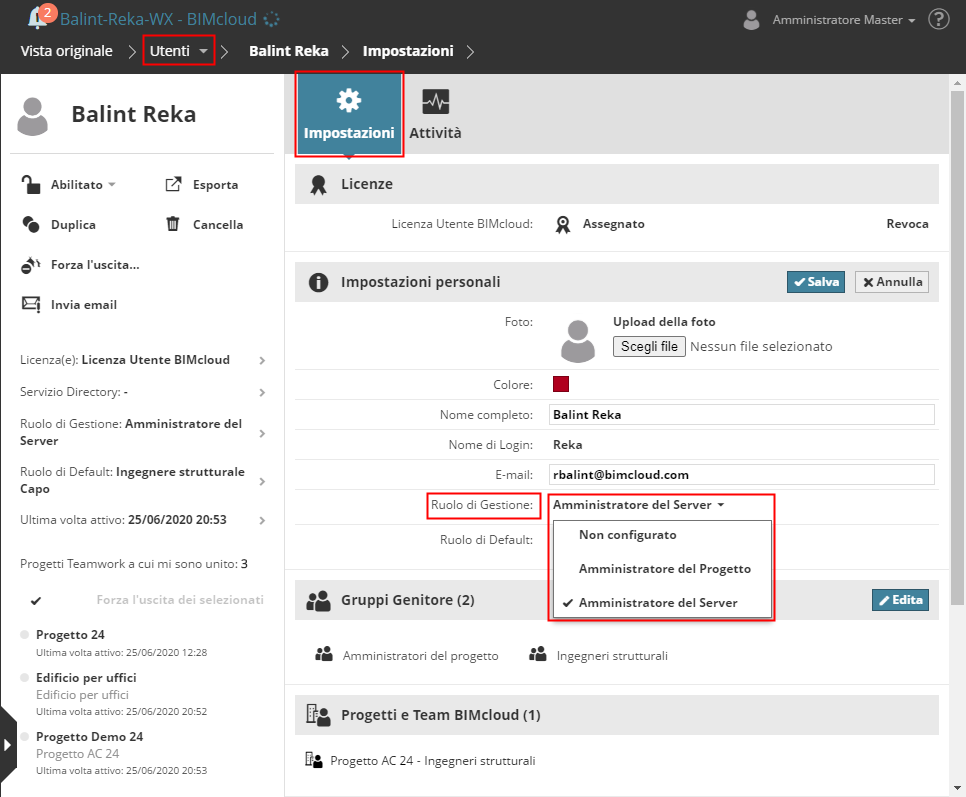Select the Progetto 24 status dot
The width and height of the screenshot is (966, 797).
[x=25, y=634]
